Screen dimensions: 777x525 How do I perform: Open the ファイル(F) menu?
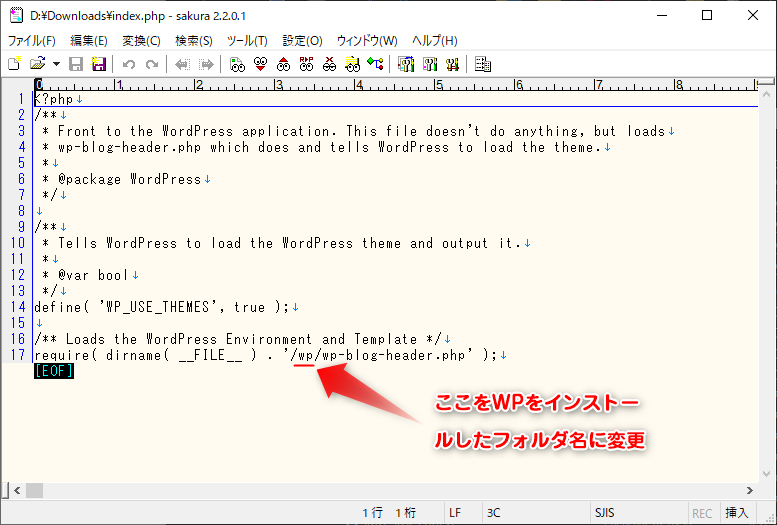(32, 41)
